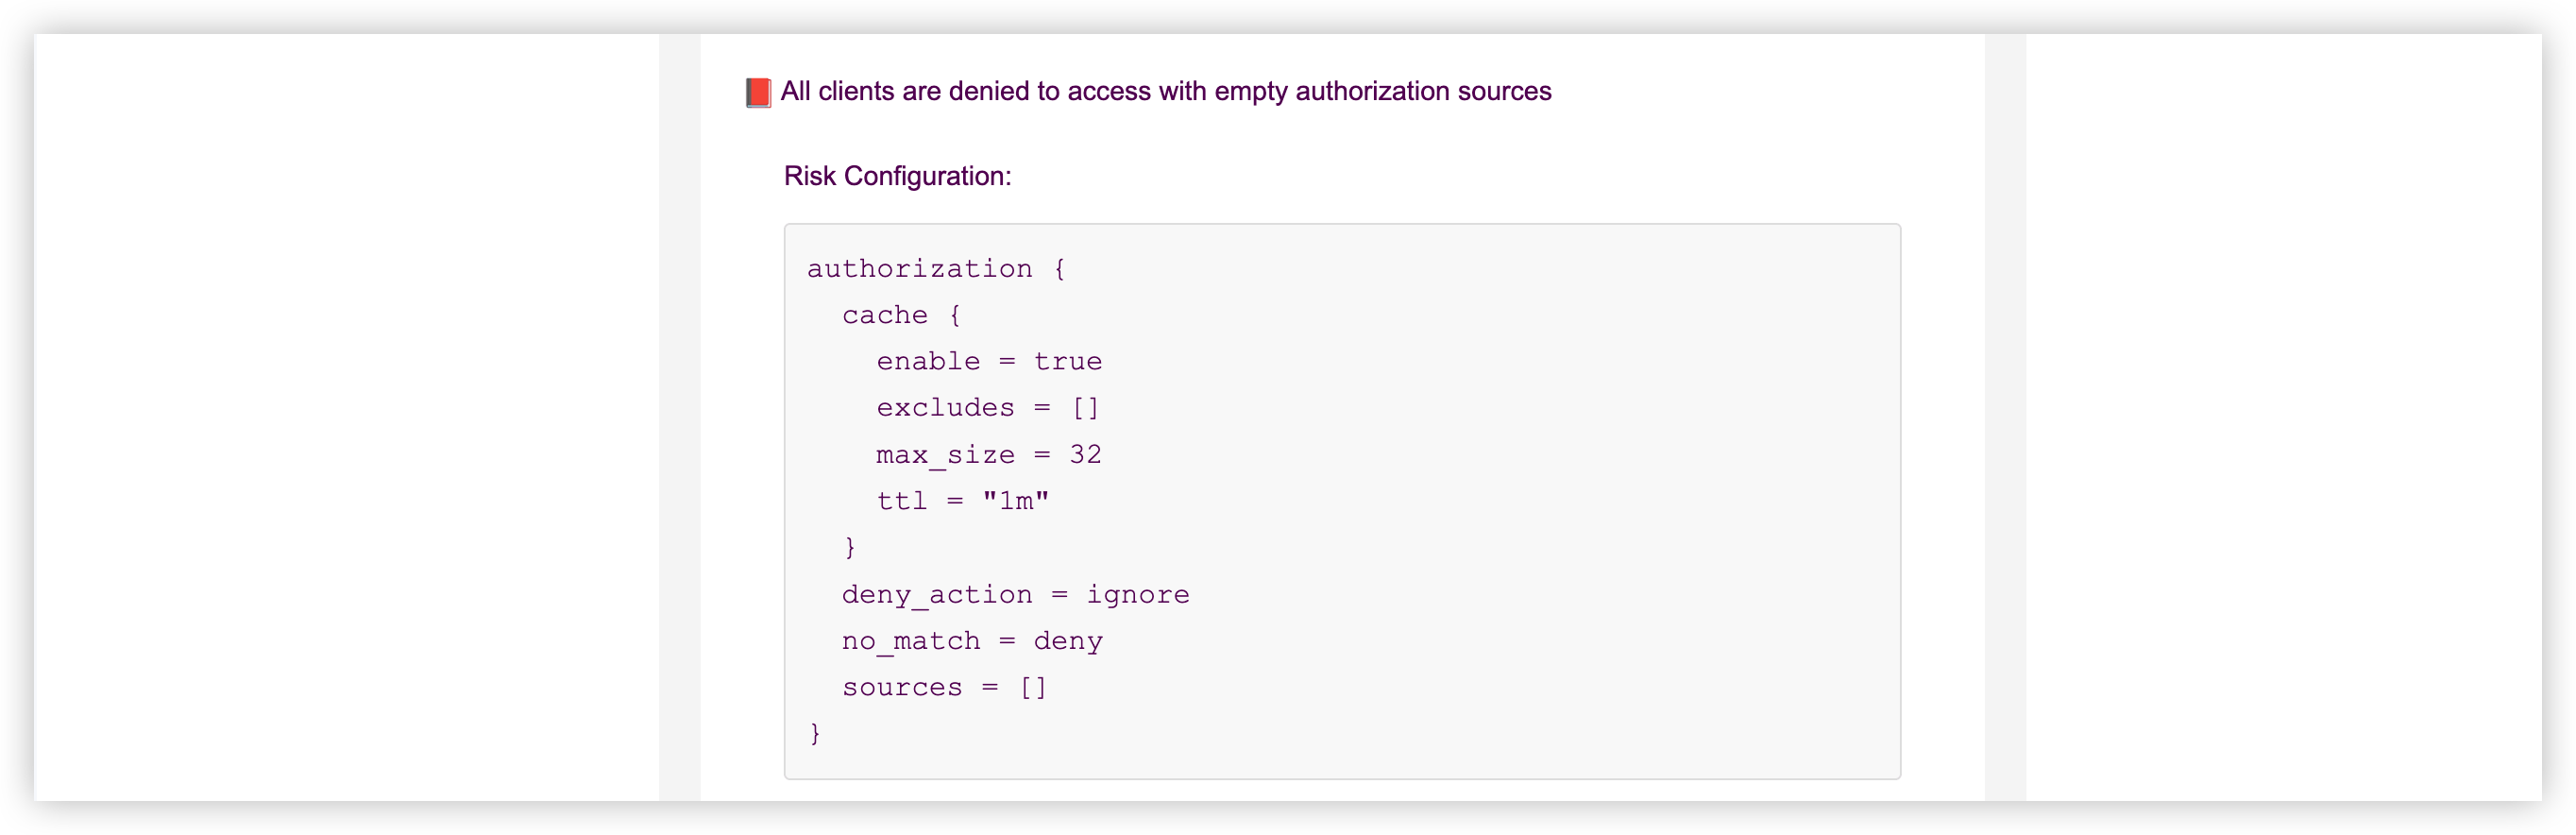Image resolution: width=2576 pixels, height=835 pixels.
Task: Click the final closing brace of the authorization block
Action: 815,733
